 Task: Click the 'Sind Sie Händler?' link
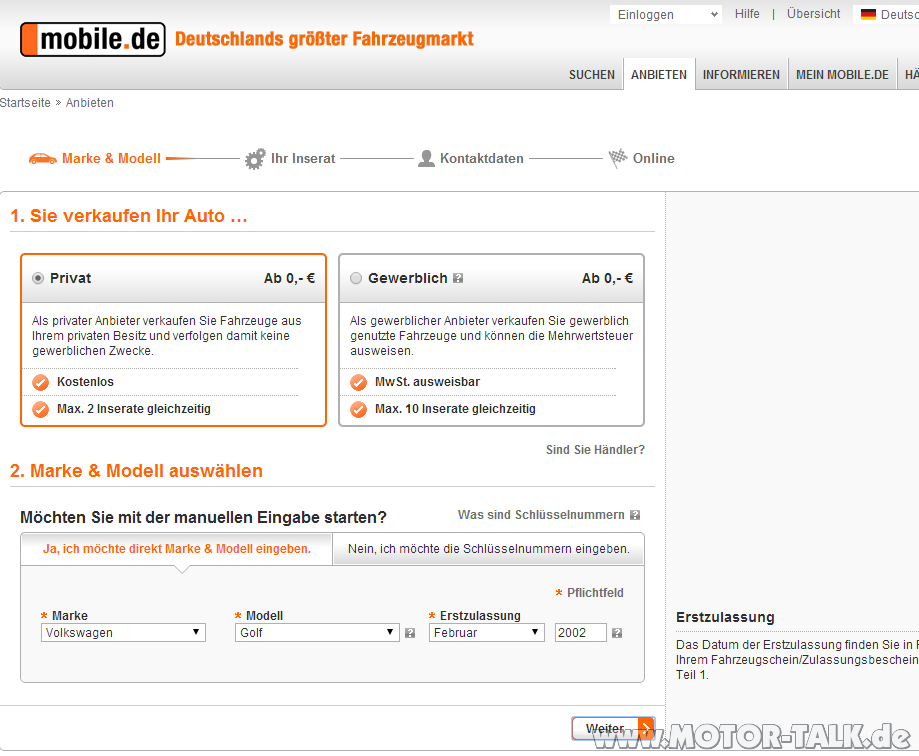[x=595, y=450]
